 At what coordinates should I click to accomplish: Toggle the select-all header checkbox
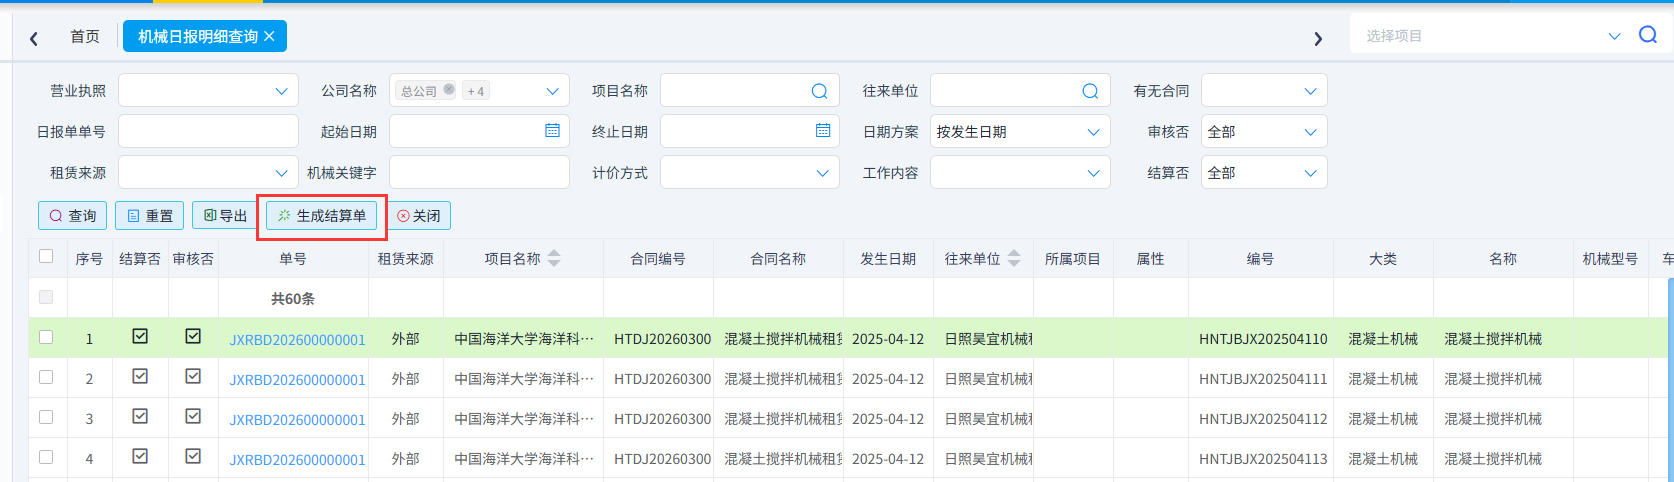[x=46, y=257]
